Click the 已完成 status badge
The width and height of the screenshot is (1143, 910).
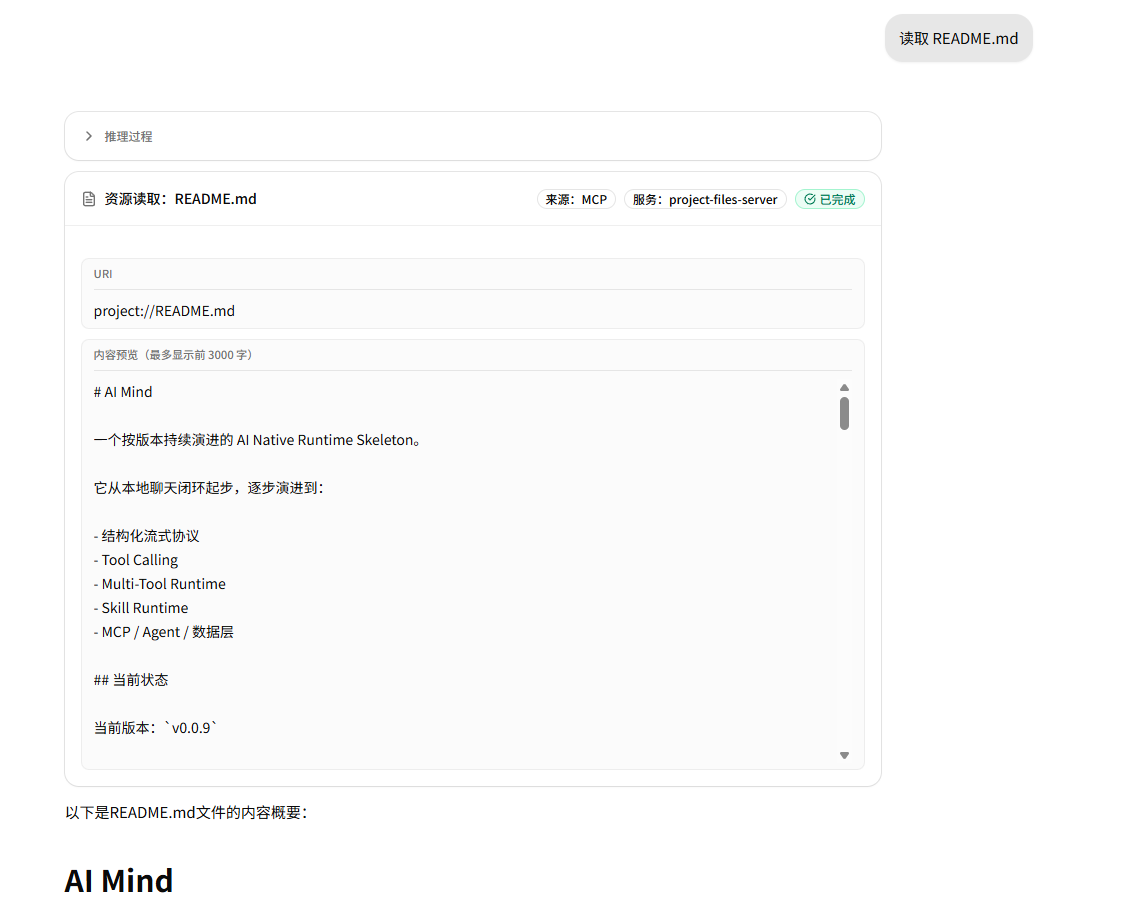(830, 199)
